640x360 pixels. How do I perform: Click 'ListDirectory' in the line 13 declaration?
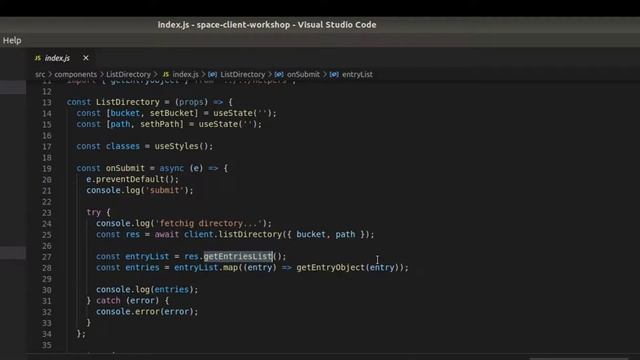coord(128,102)
